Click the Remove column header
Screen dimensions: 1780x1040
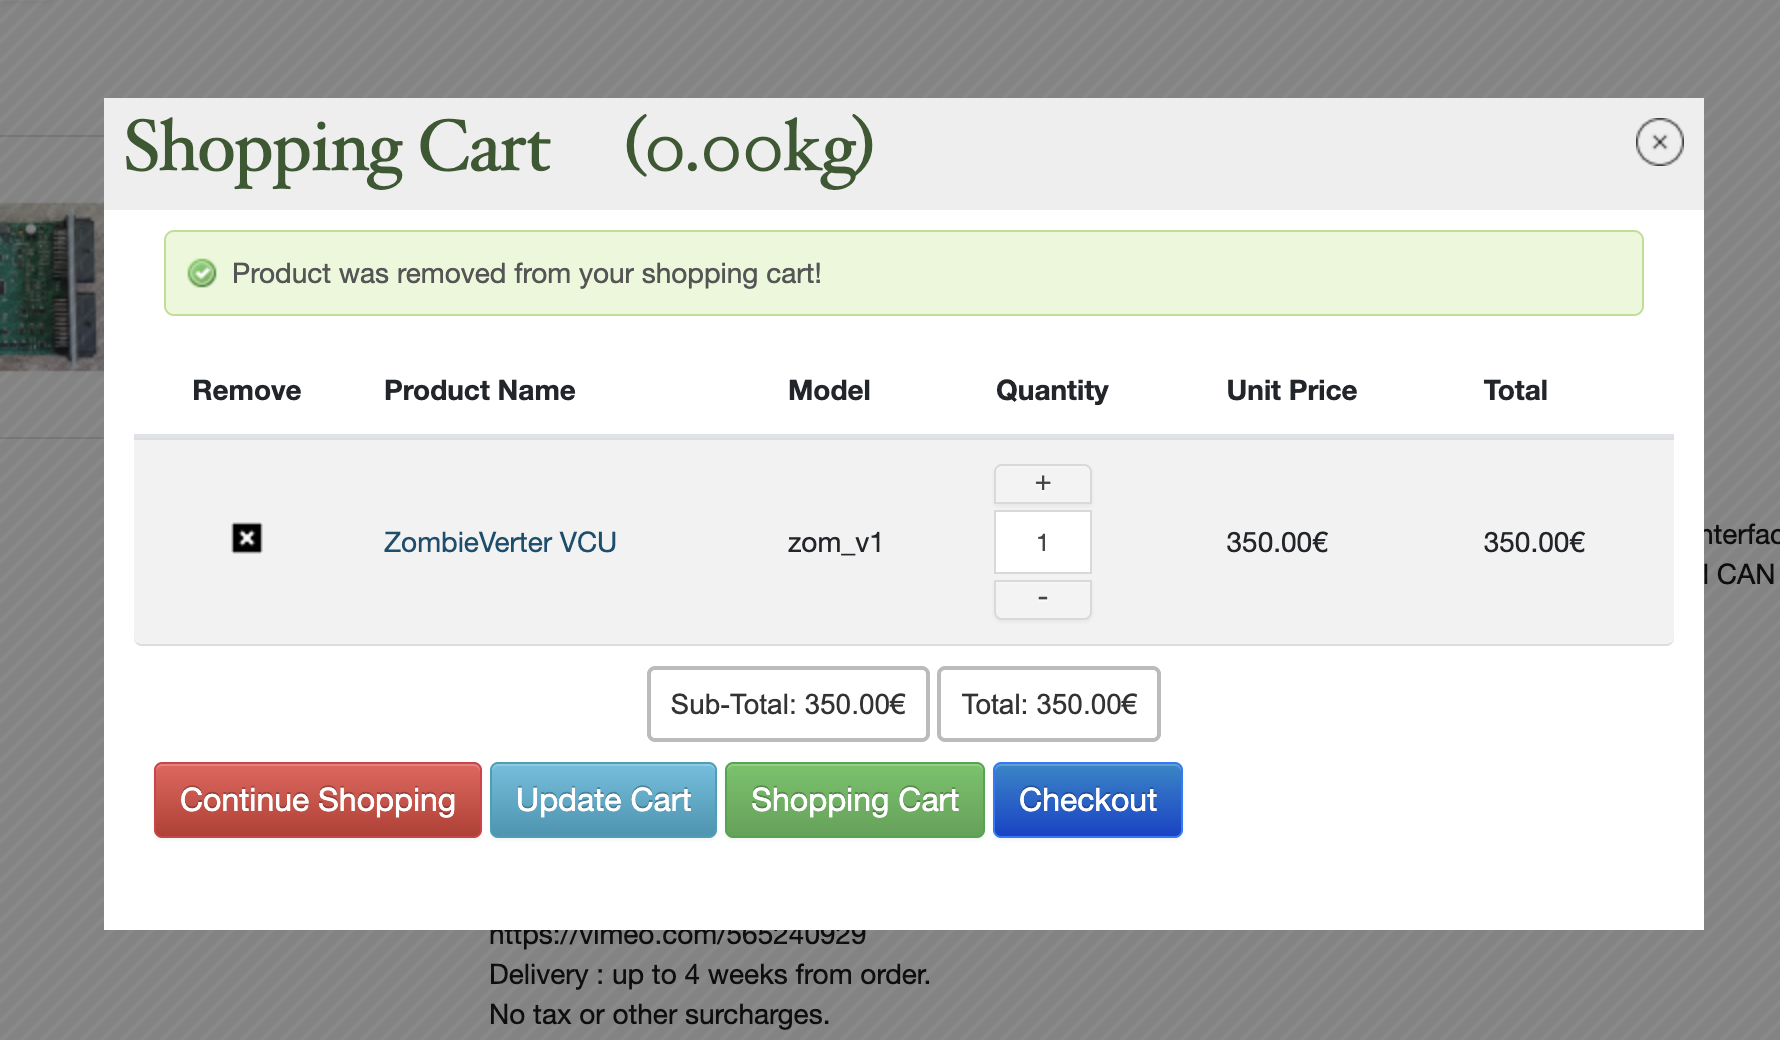coord(247,390)
